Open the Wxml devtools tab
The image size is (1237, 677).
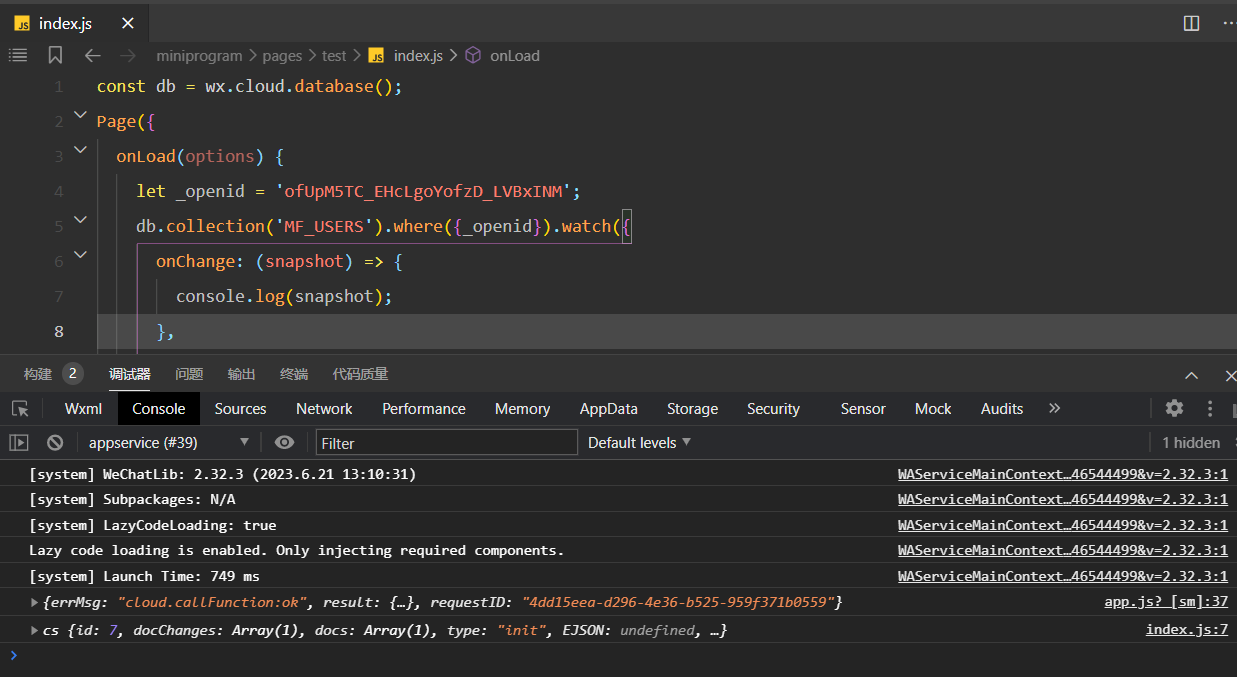point(83,408)
